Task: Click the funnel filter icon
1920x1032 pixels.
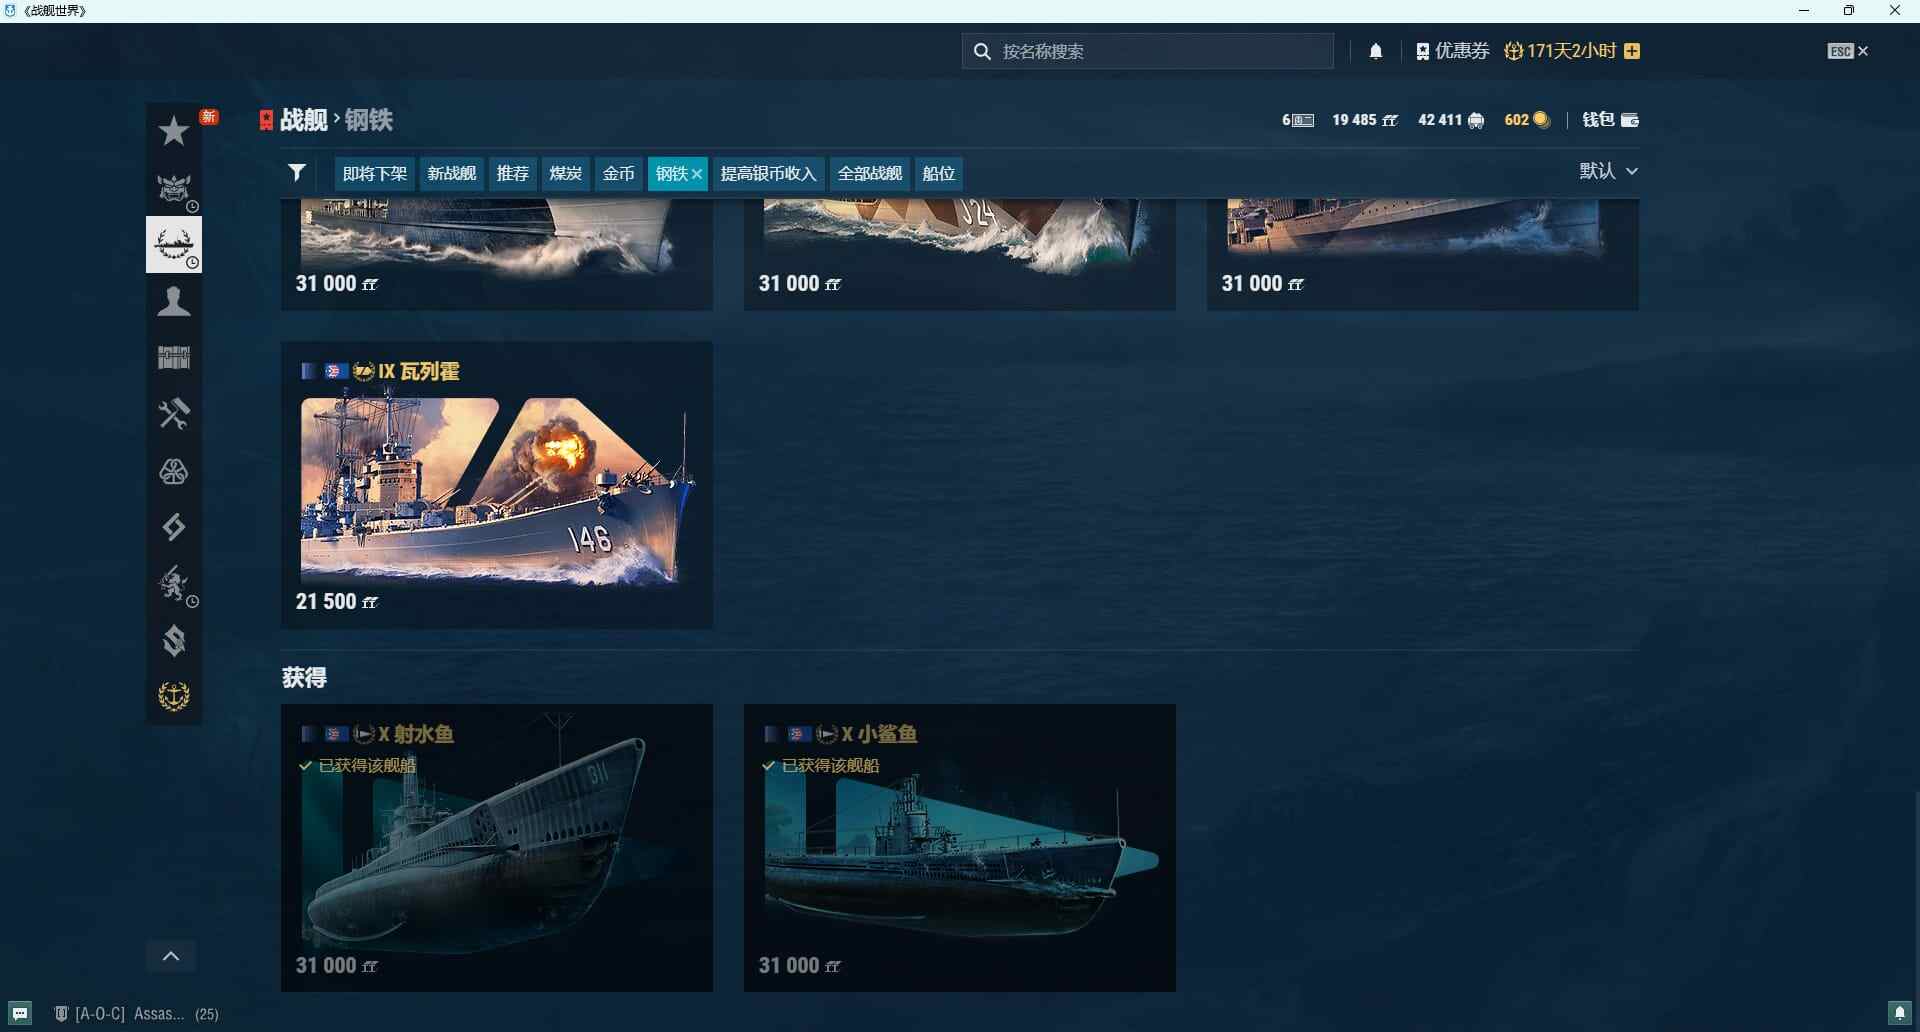Action: 297,173
